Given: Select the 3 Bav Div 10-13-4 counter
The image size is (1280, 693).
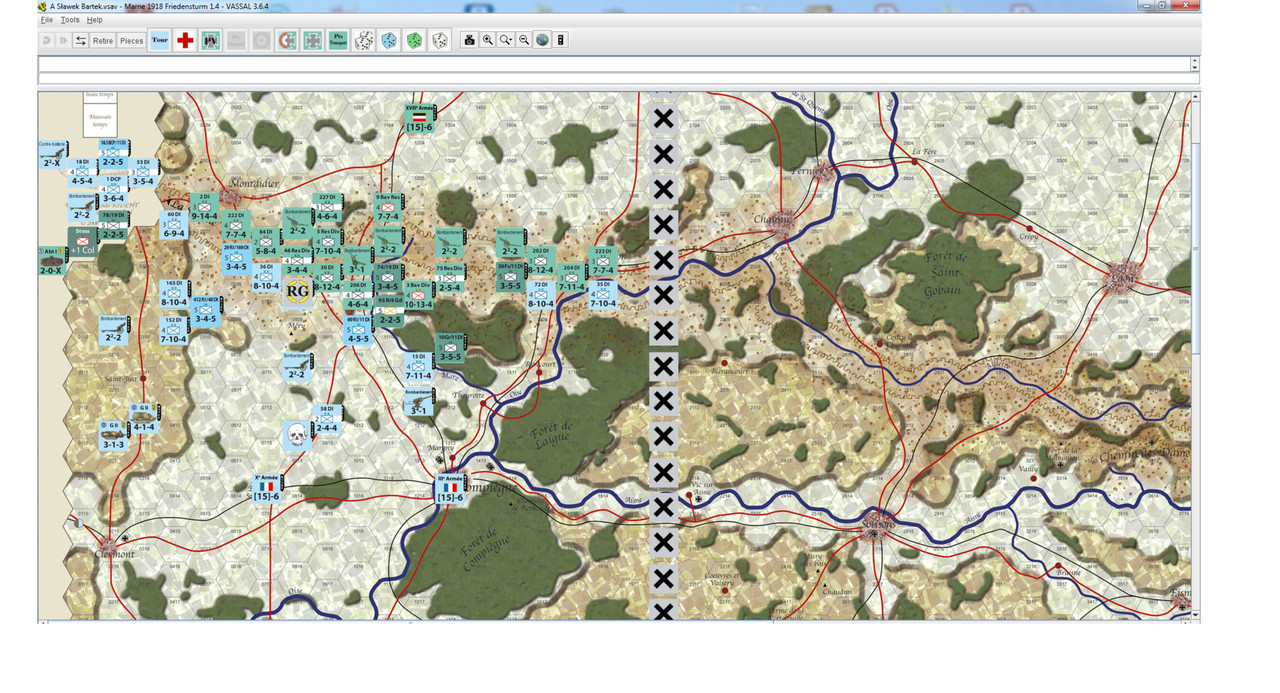Looking at the screenshot, I should click(418, 296).
